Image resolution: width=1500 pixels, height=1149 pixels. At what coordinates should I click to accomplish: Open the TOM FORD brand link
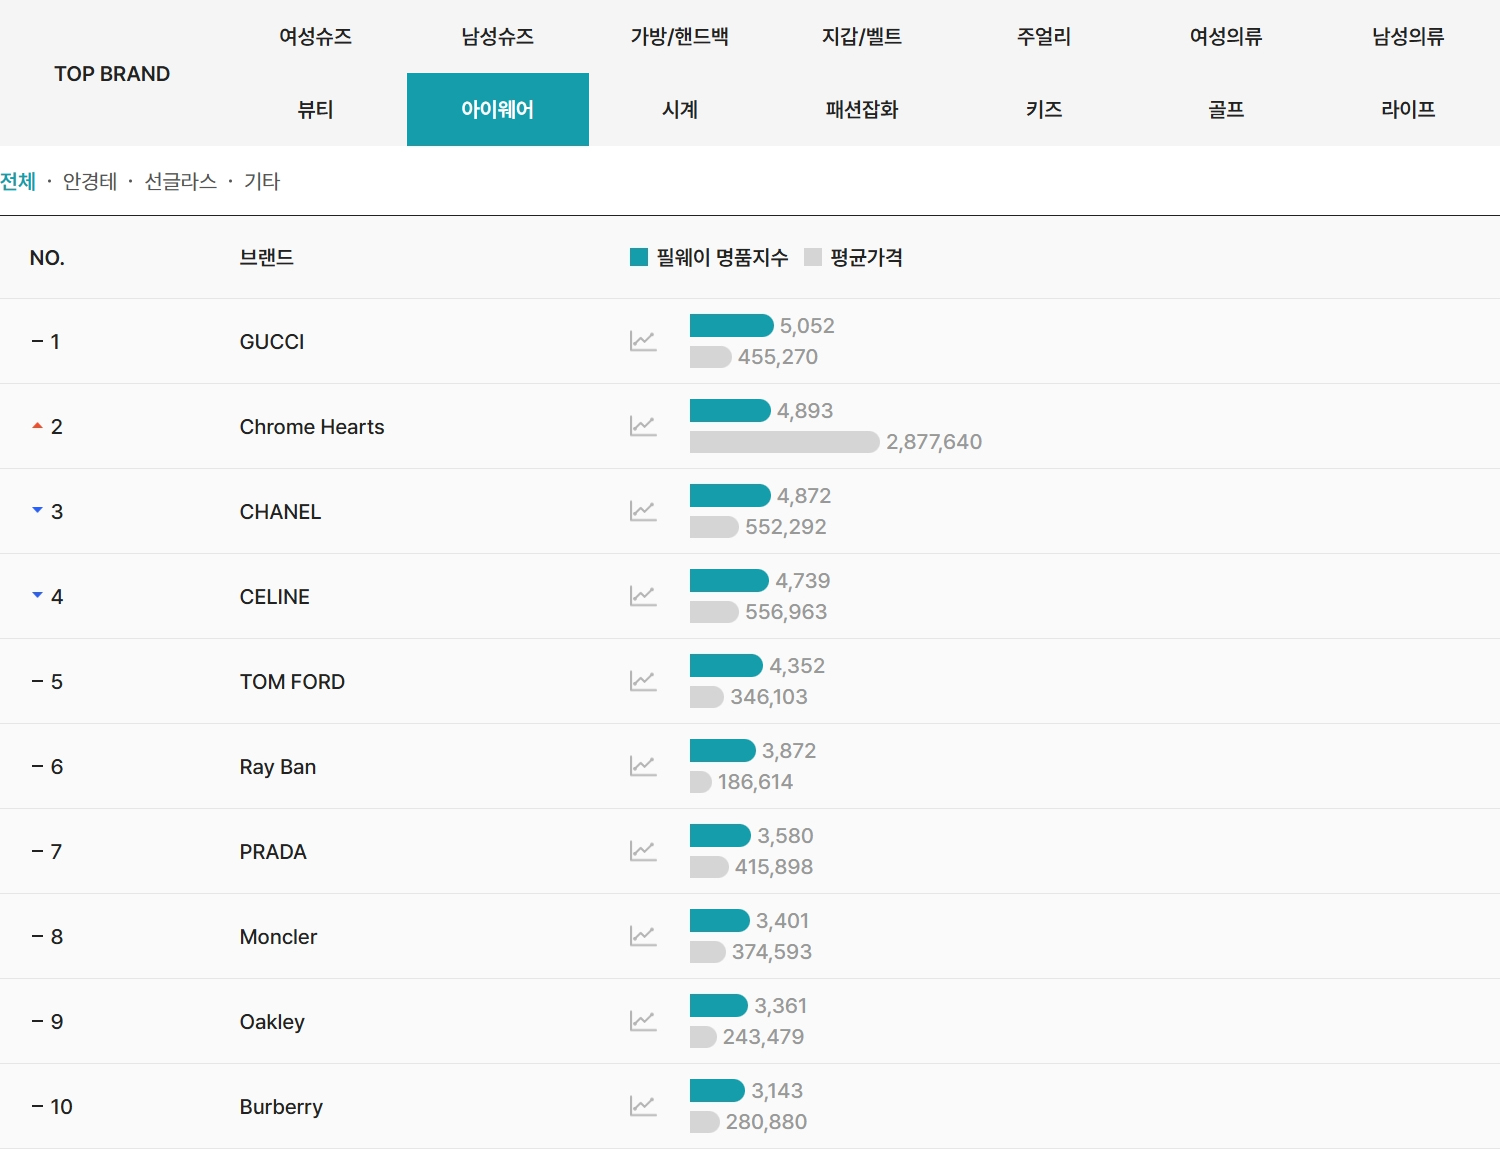point(292,682)
